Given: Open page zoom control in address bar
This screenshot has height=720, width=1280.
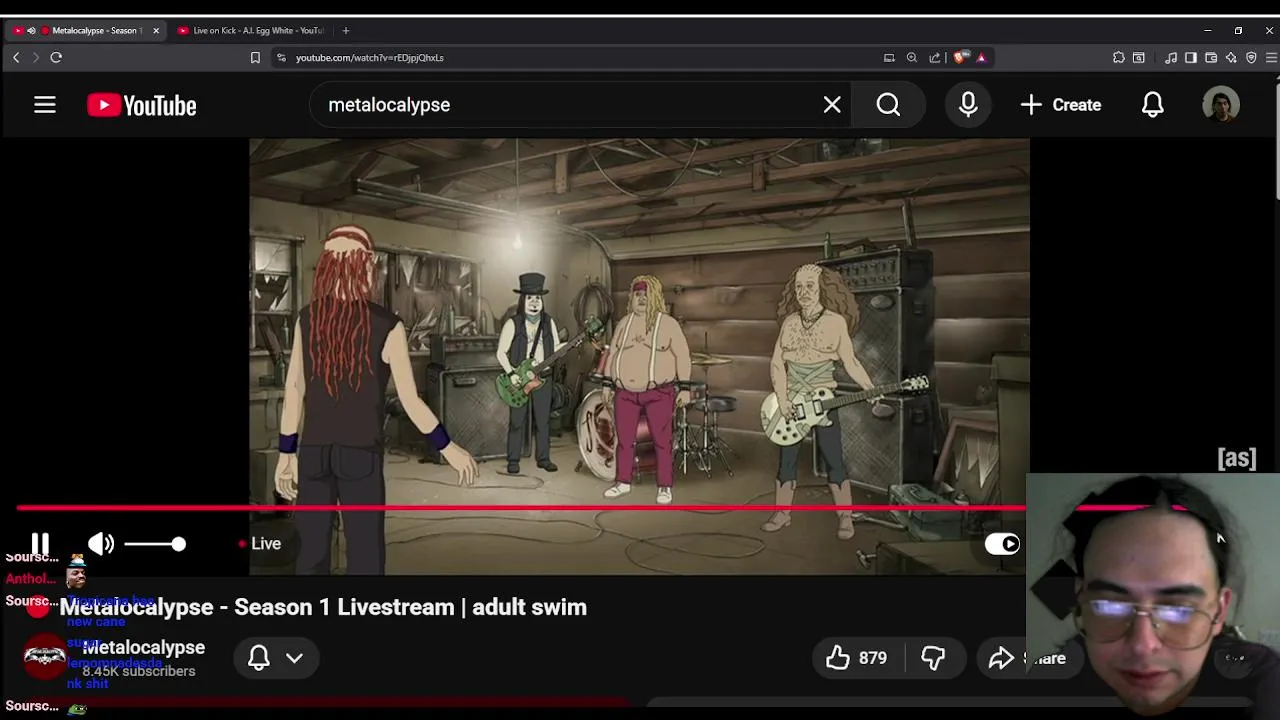Looking at the screenshot, I should [912, 58].
